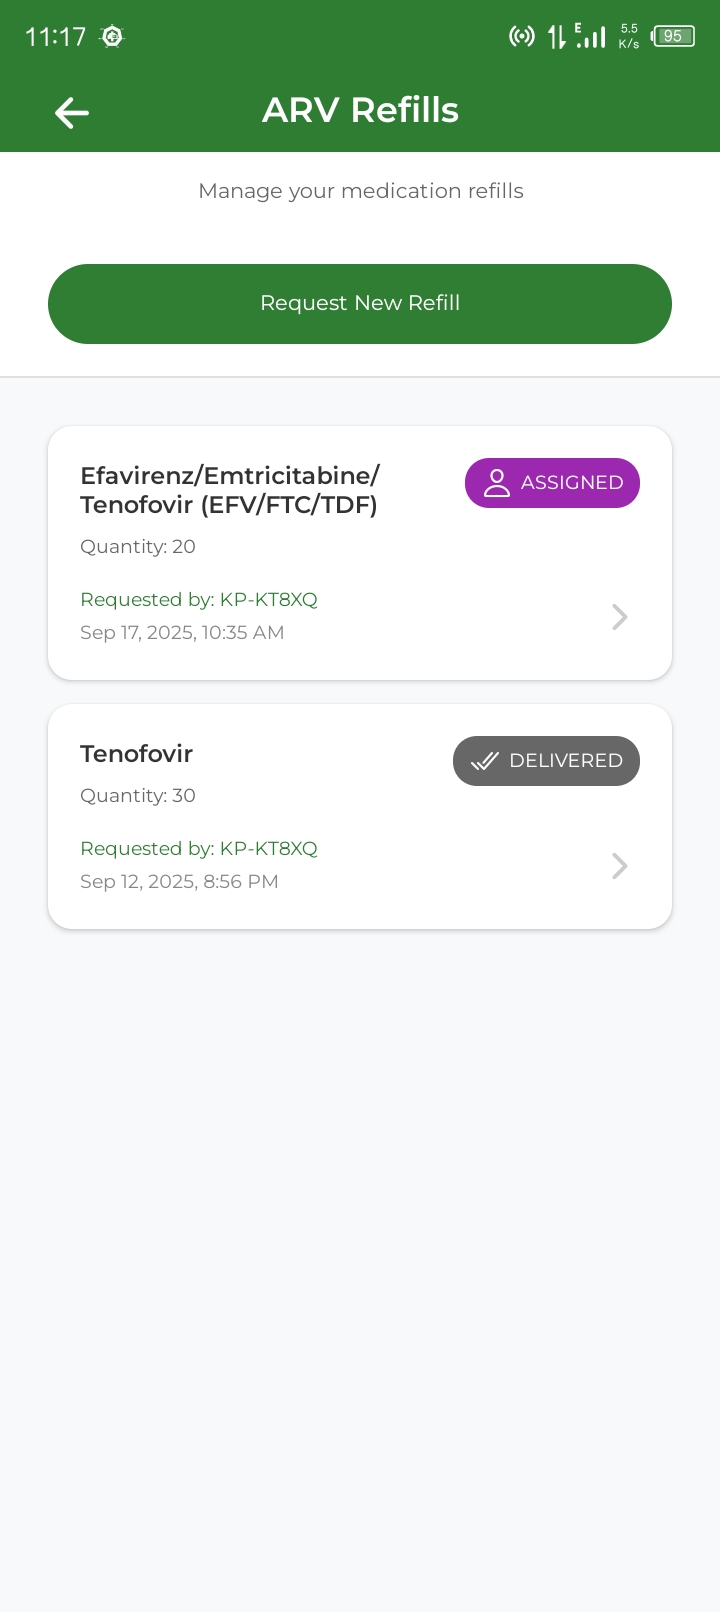Tap the gray DELIVERED status badge
Viewport: 720px width, 1612px height.
[x=546, y=761]
